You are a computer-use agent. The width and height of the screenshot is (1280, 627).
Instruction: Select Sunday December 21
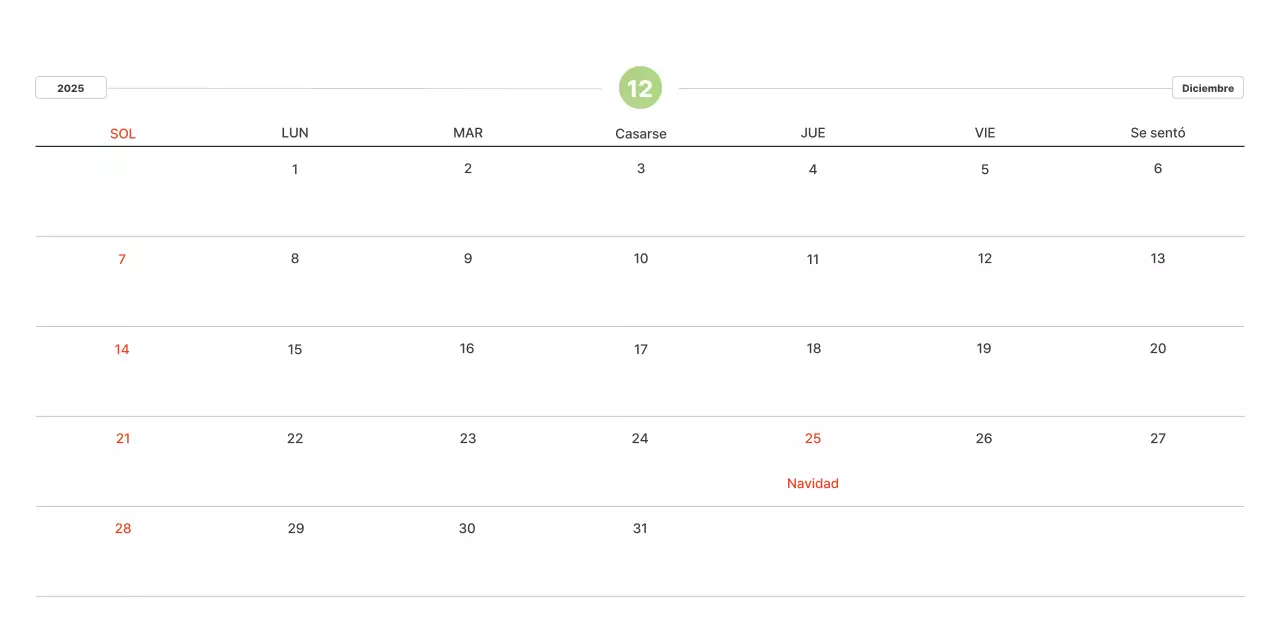coord(123,438)
